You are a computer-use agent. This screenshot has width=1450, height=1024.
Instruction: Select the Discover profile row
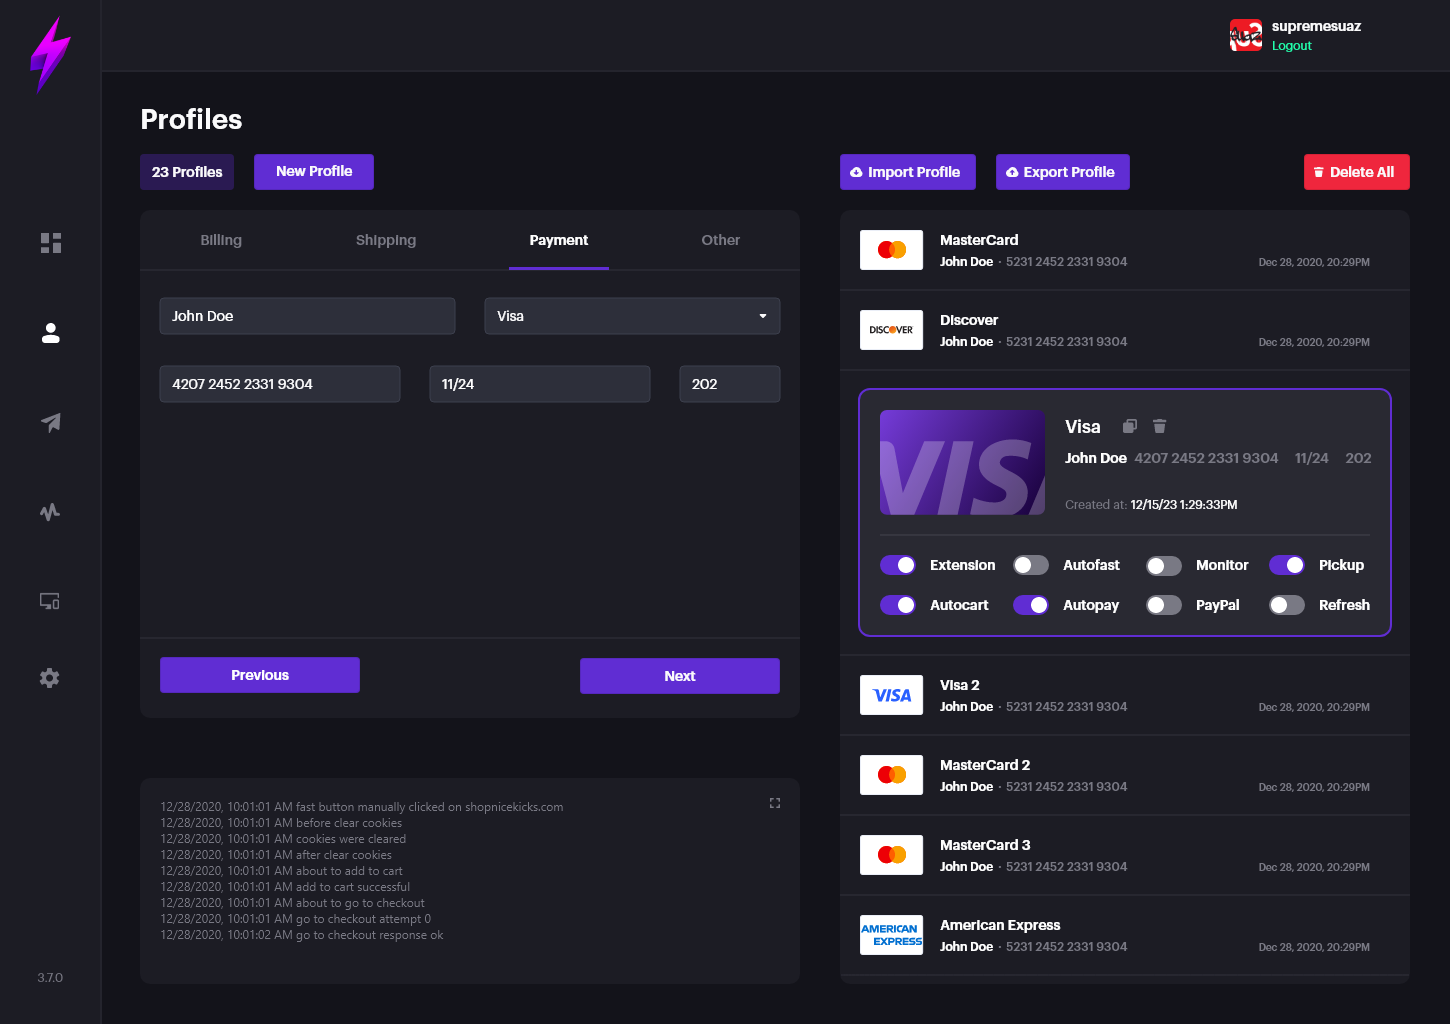click(1125, 330)
